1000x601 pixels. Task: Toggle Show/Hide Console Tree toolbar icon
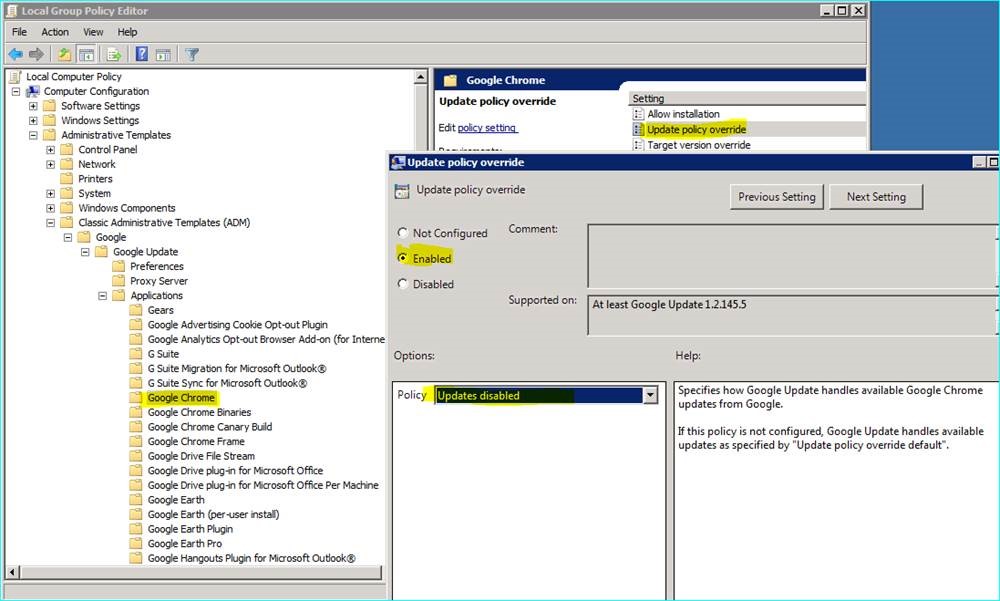[x=86, y=55]
